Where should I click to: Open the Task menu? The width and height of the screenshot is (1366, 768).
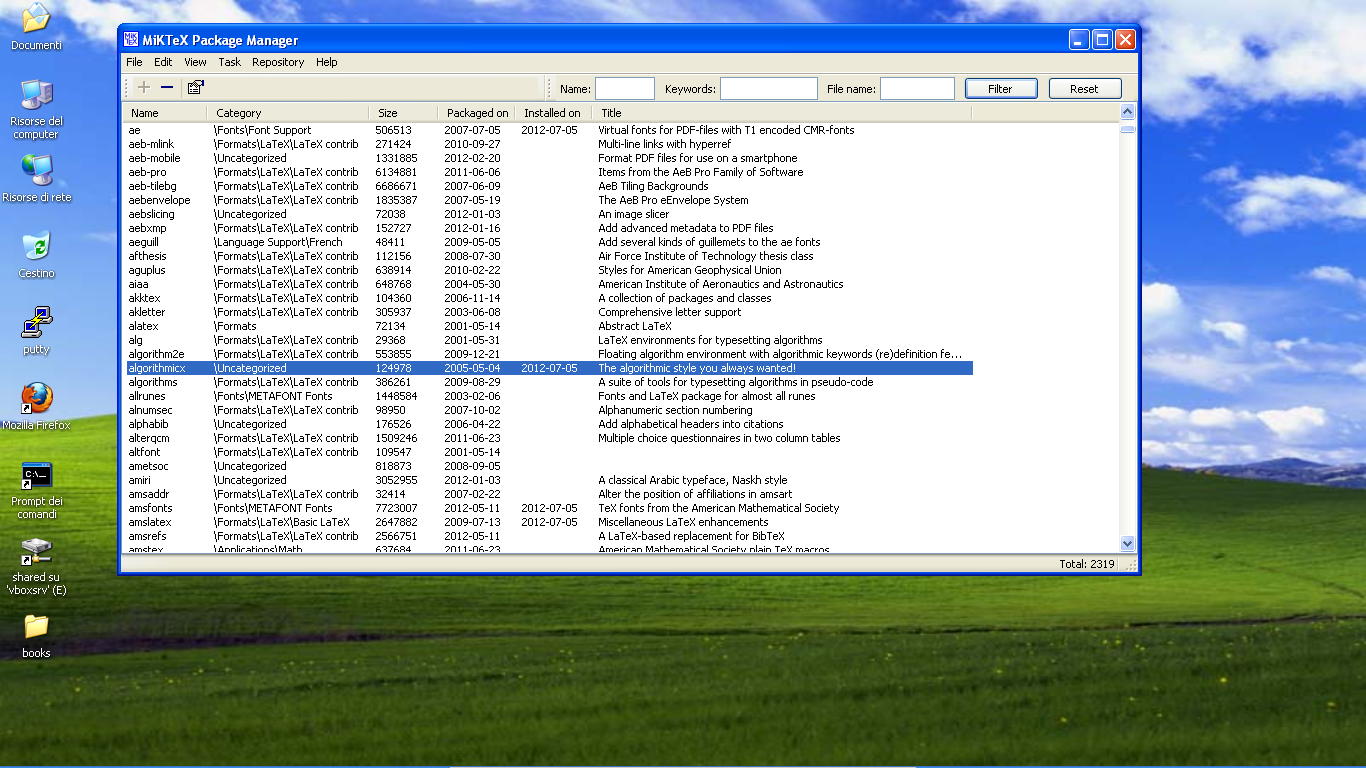(230, 62)
